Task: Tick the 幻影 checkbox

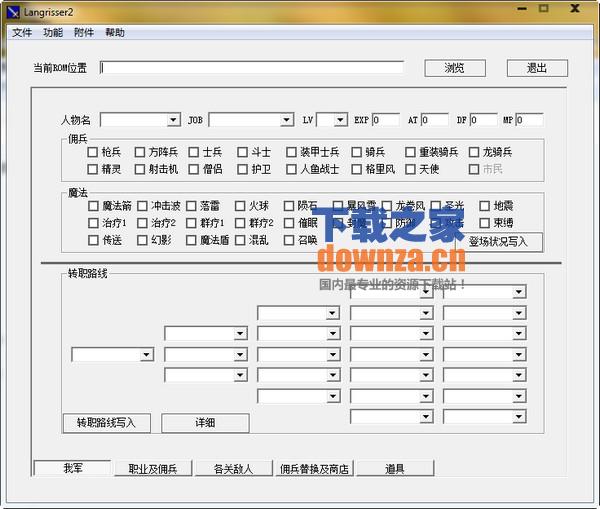Action: click(142, 240)
